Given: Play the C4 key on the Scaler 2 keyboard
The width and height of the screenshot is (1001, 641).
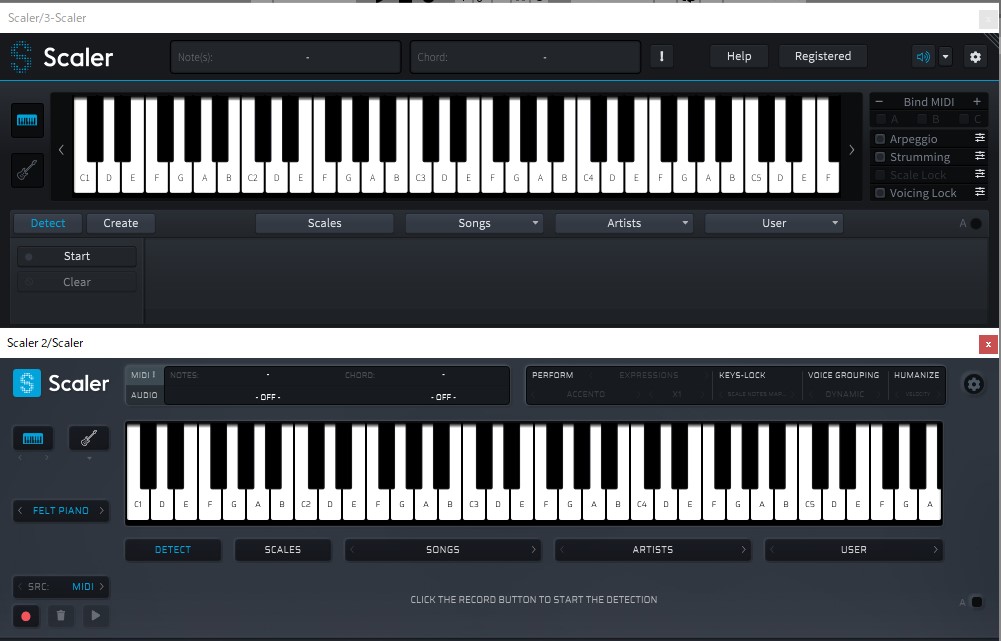Looking at the screenshot, I should [x=642, y=504].
